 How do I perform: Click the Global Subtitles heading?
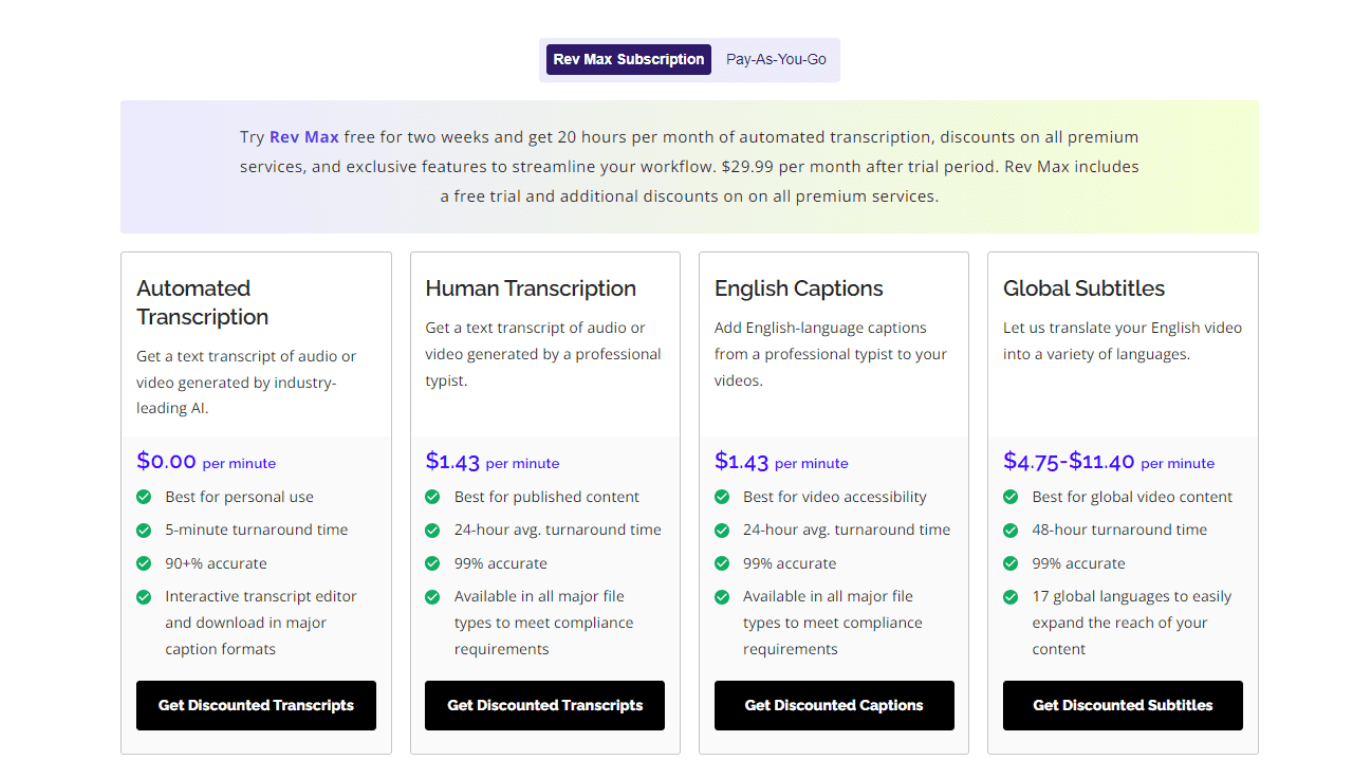click(x=1084, y=288)
